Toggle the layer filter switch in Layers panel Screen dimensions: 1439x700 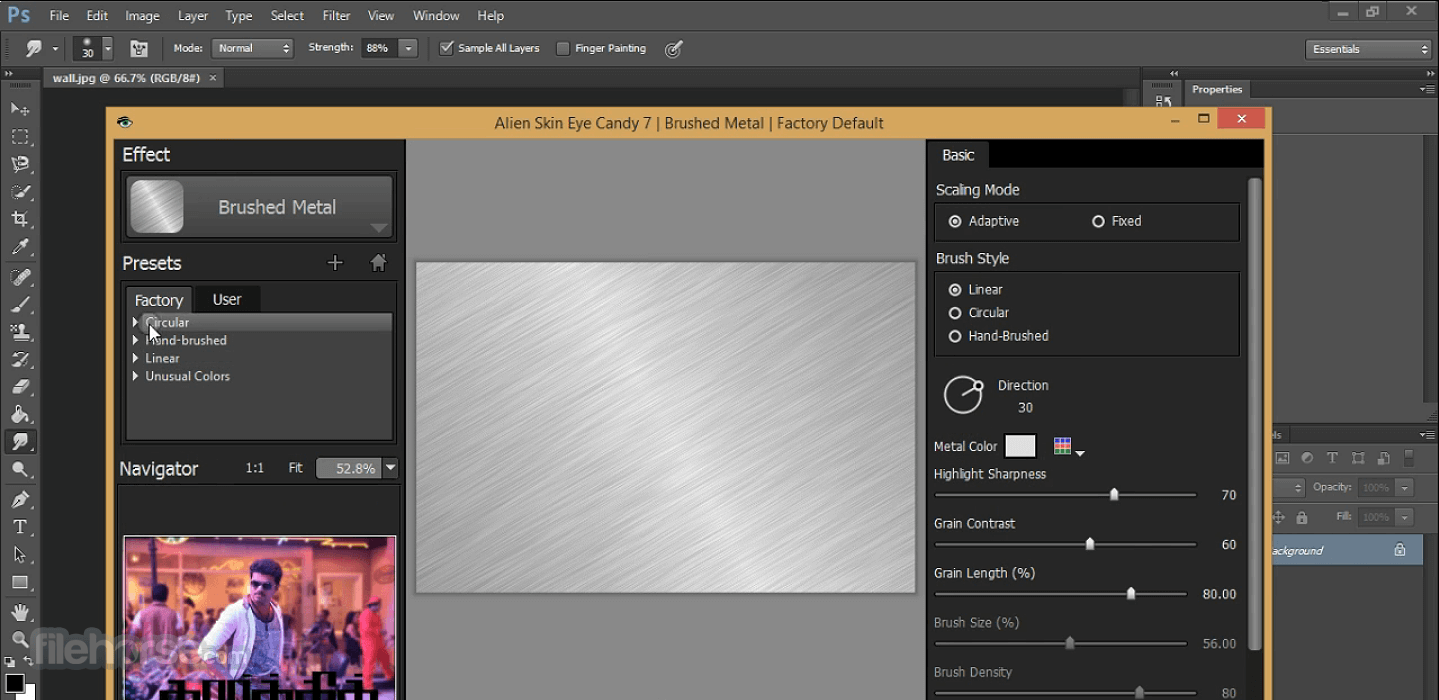[x=1408, y=458]
